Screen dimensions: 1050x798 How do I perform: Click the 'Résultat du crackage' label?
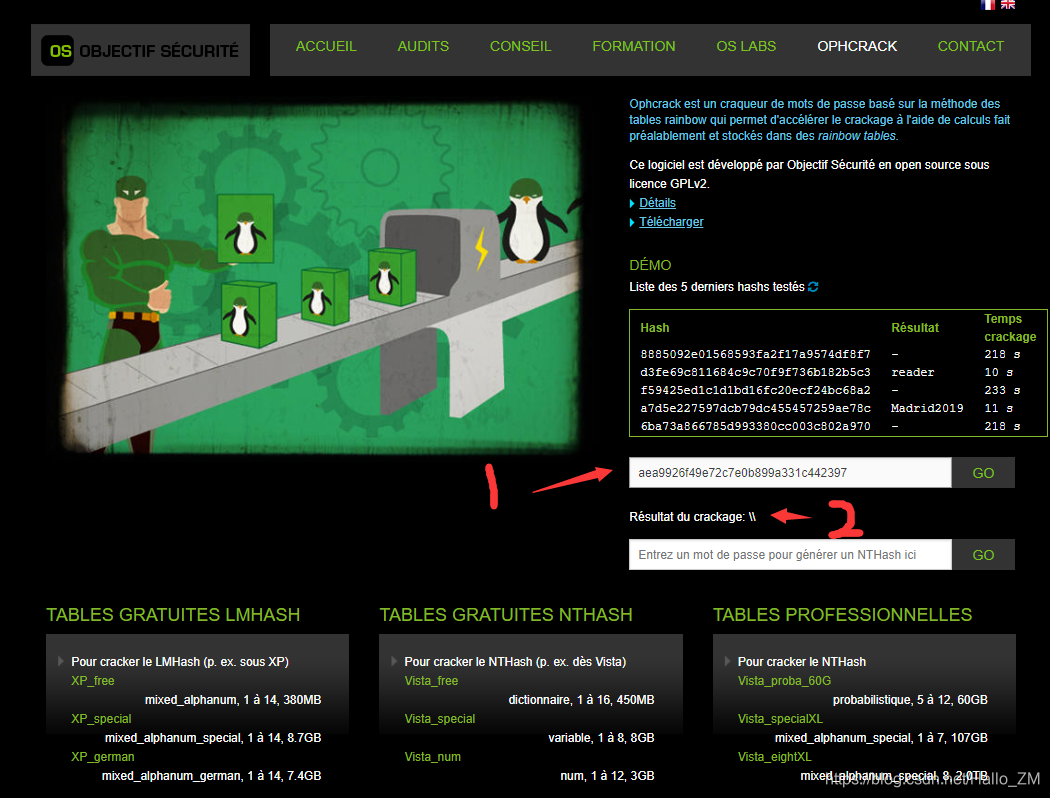[687, 517]
